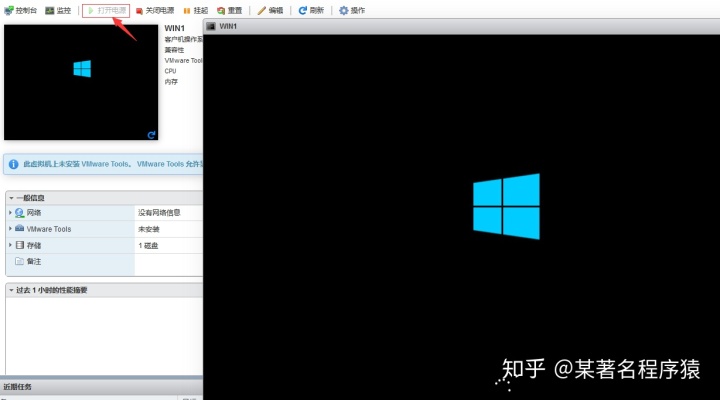Click the 兼容性 compatibility label
The width and height of the screenshot is (720, 400).
tap(174, 50)
